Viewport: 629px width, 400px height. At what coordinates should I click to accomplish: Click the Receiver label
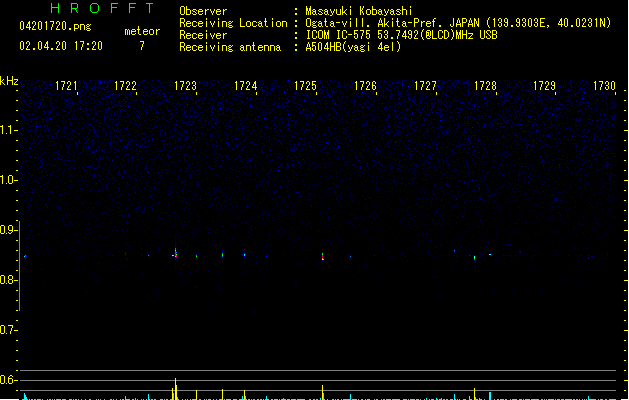coord(203,35)
